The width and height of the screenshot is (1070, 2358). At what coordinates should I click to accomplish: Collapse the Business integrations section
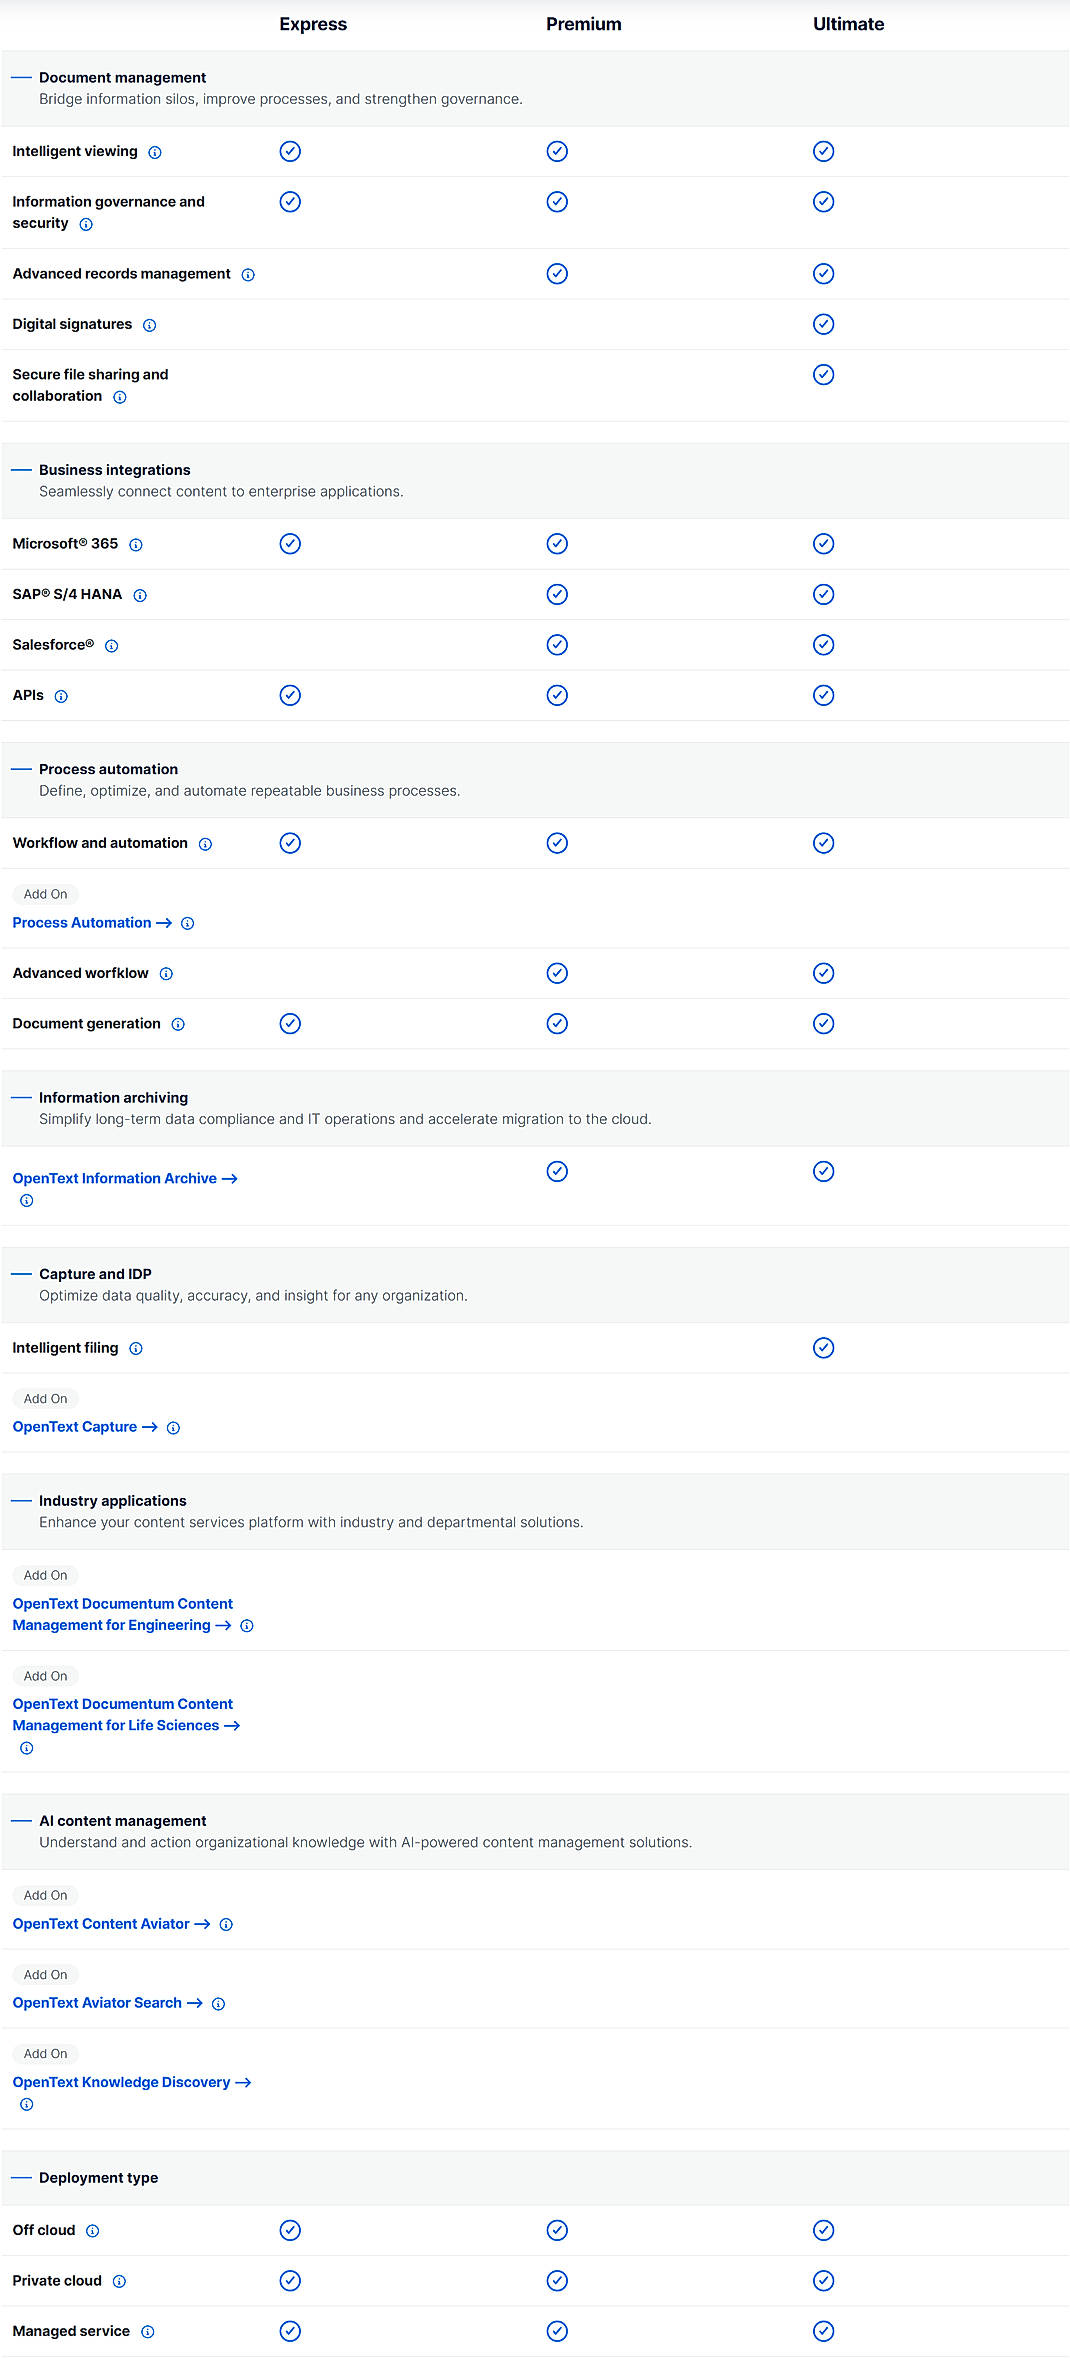[x=21, y=470]
